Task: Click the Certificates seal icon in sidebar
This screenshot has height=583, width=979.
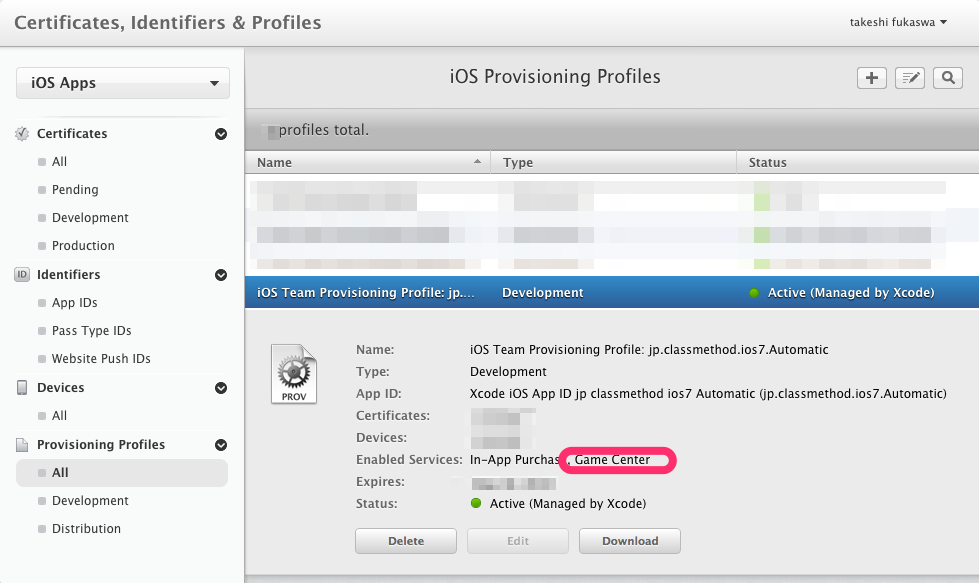Action: click(x=22, y=133)
